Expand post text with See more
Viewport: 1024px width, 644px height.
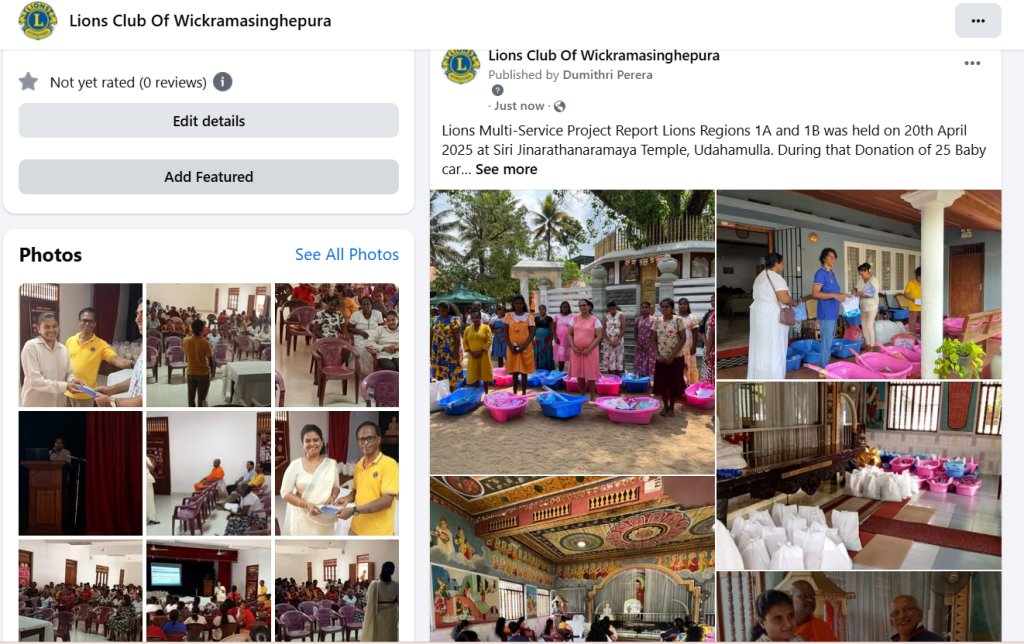point(506,169)
